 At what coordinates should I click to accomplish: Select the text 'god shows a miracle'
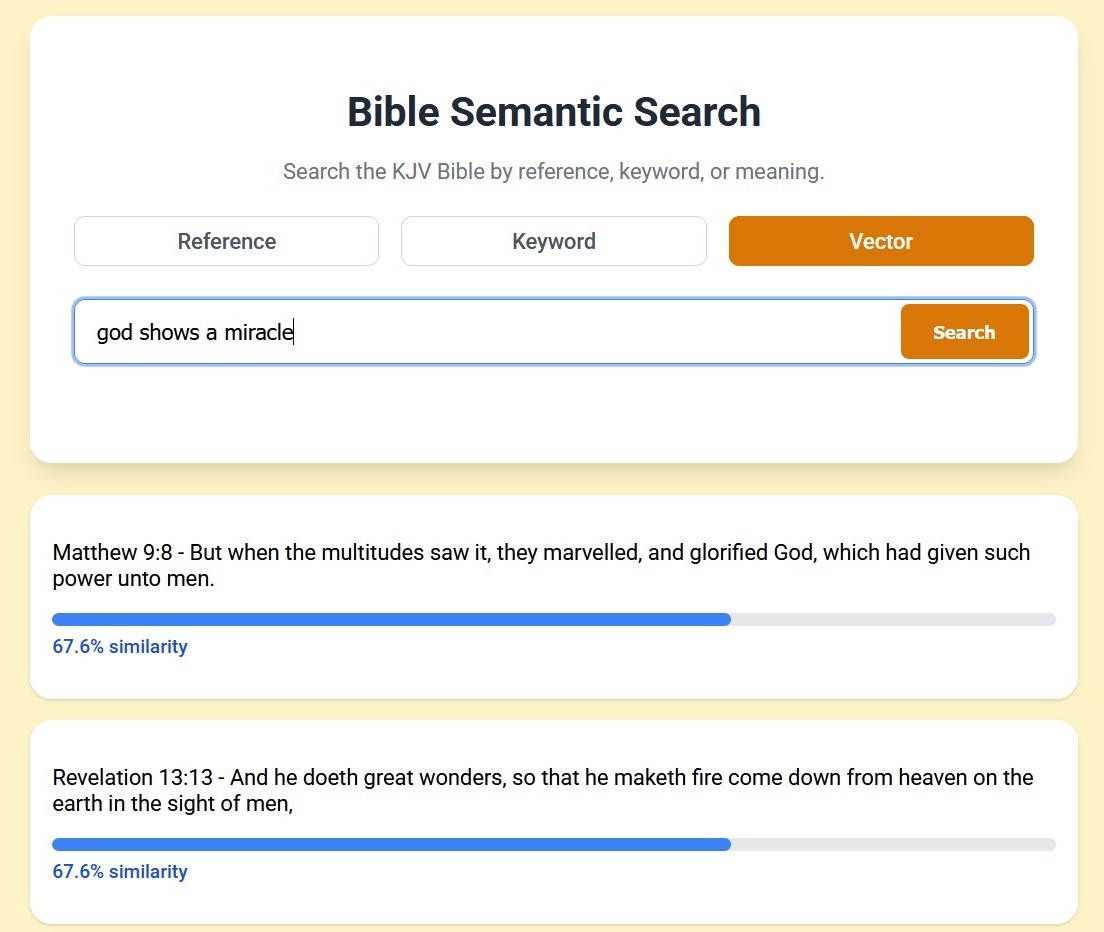pos(193,332)
